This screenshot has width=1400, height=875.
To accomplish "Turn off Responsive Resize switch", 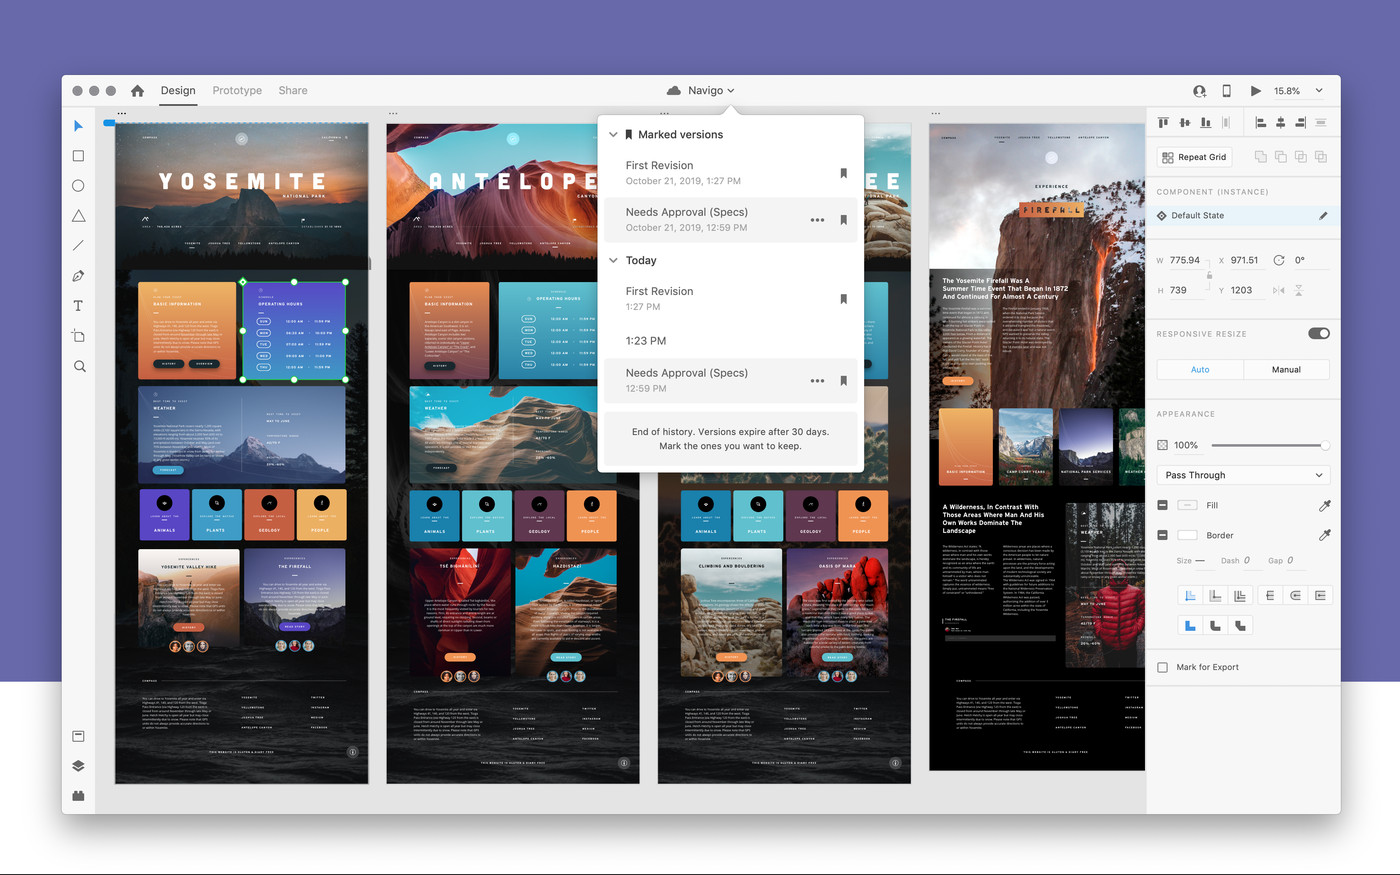I will coord(1318,334).
